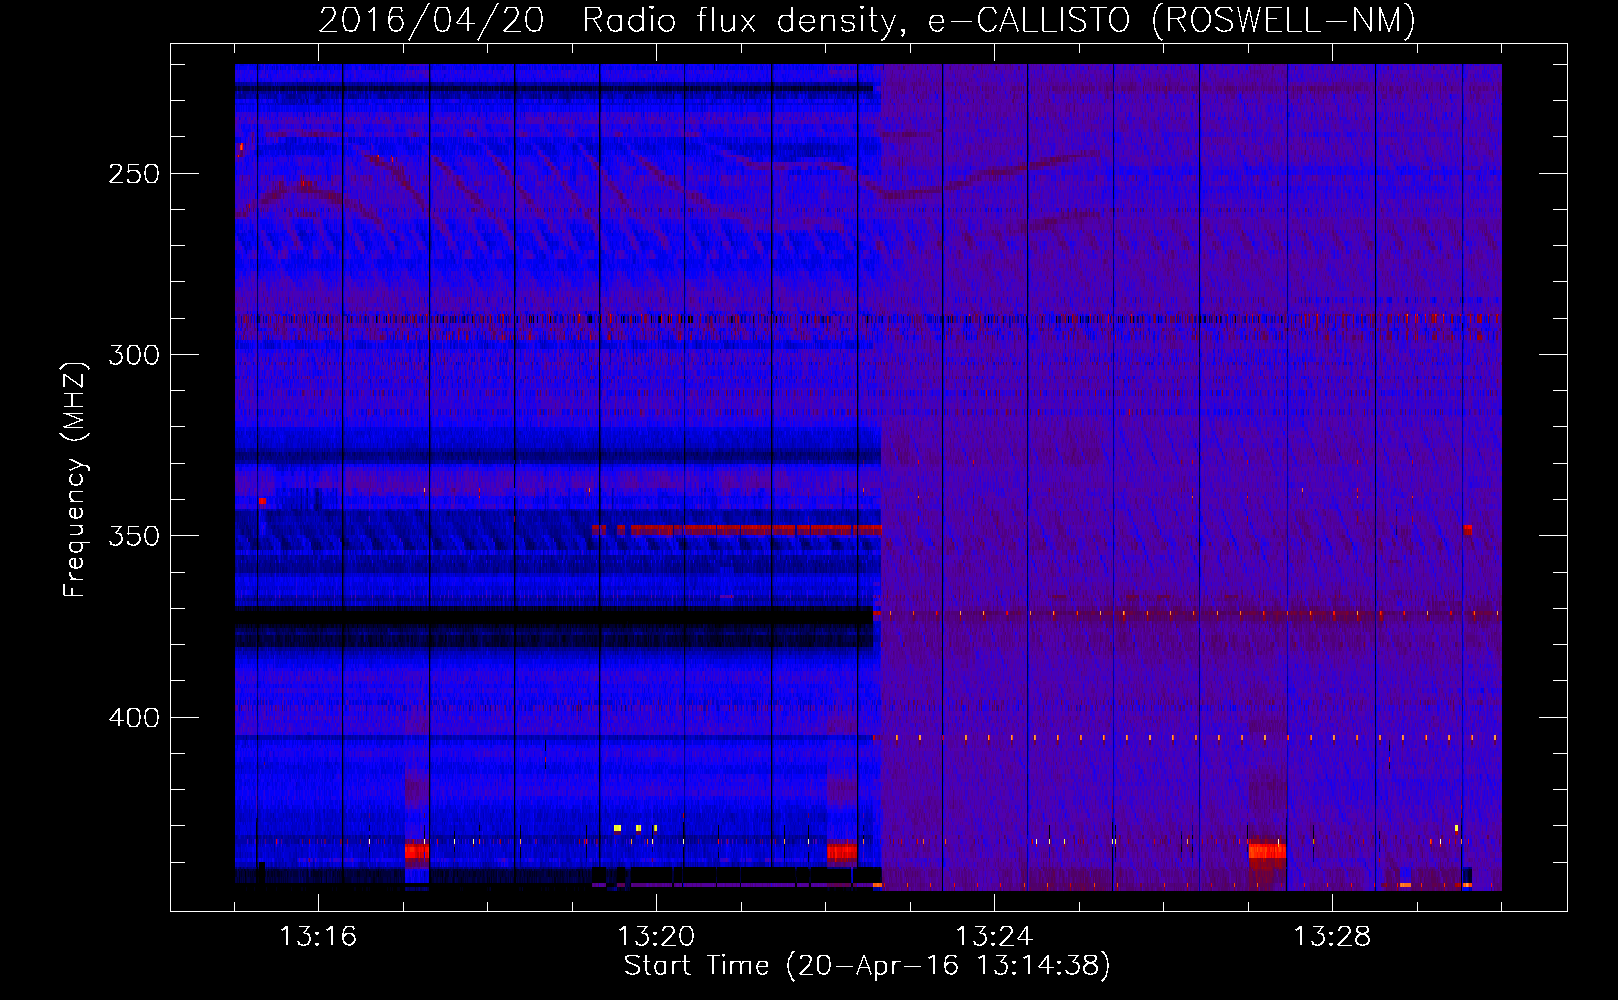This screenshot has width=1618, height=1000.
Task: Click the plot title 'Radio flux density, e-CALLISTO (ROSWELL-NM)'
Action: tap(999, 20)
